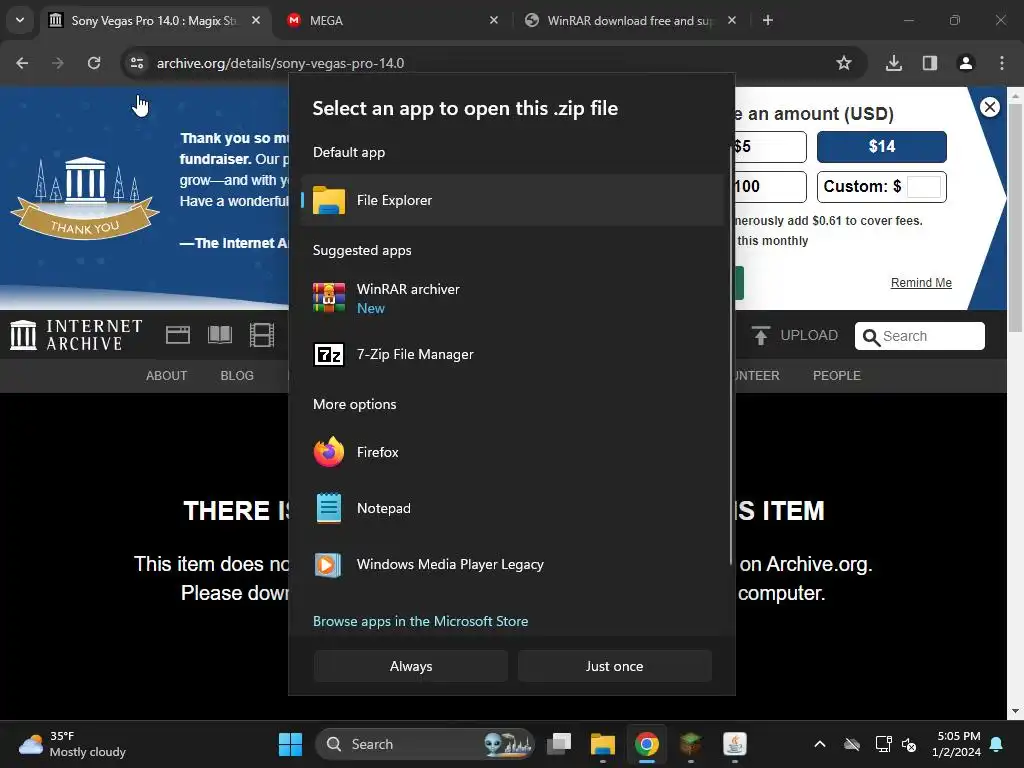The height and width of the screenshot is (768, 1024).
Task: Click the Custom amount input field
Action: (924, 187)
